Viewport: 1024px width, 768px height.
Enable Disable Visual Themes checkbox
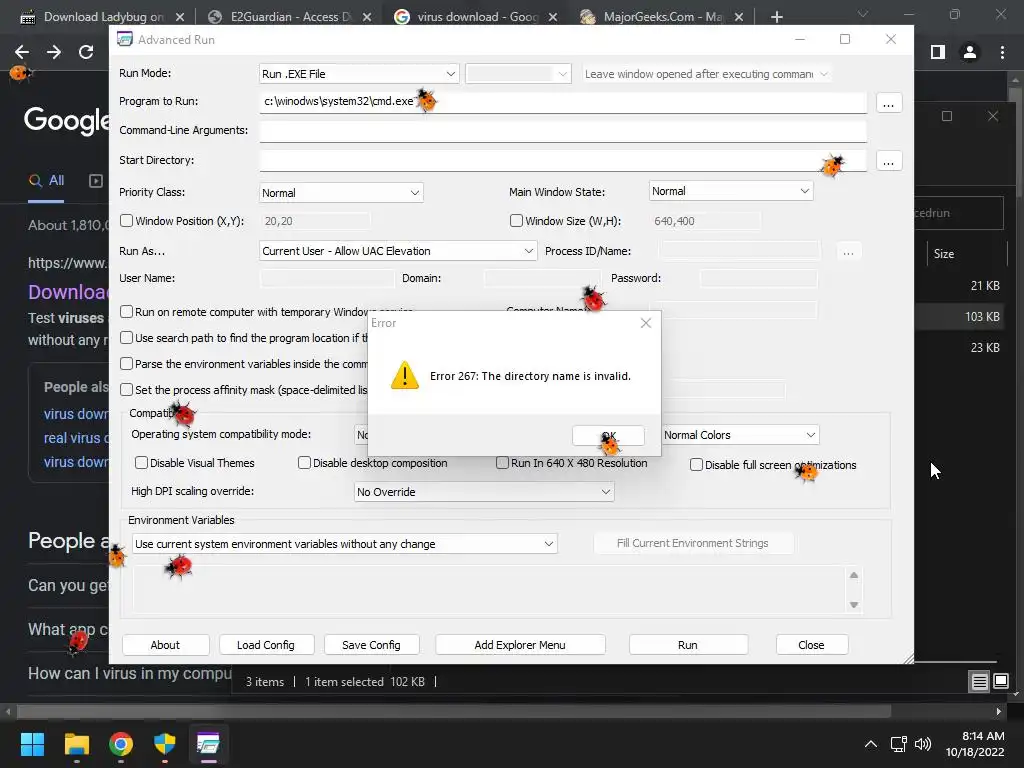(141, 463)
